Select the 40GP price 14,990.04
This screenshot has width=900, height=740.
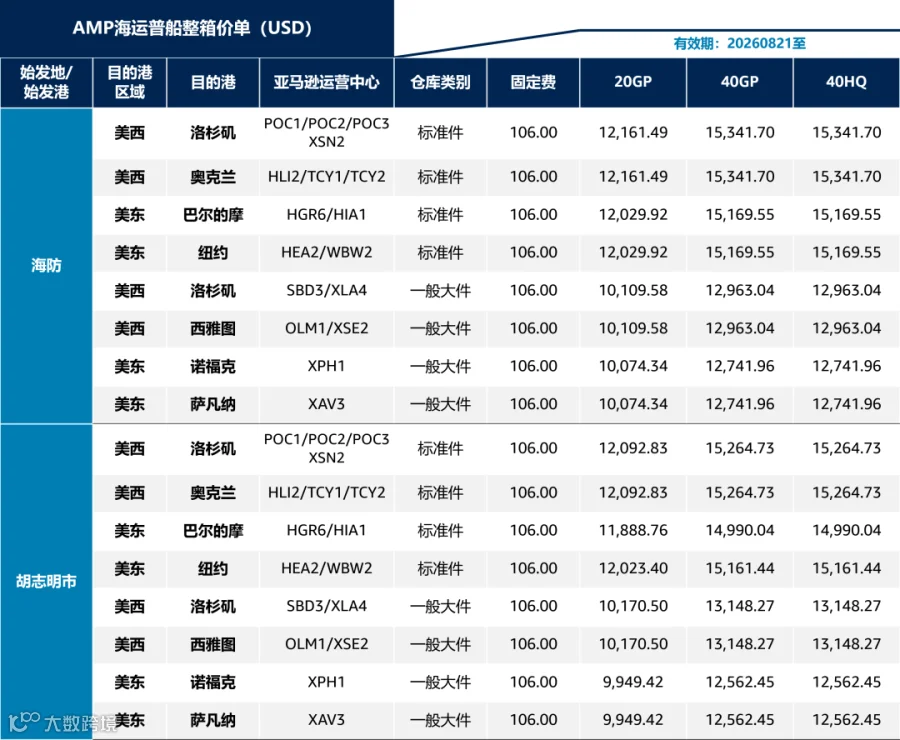coord(740,530)
